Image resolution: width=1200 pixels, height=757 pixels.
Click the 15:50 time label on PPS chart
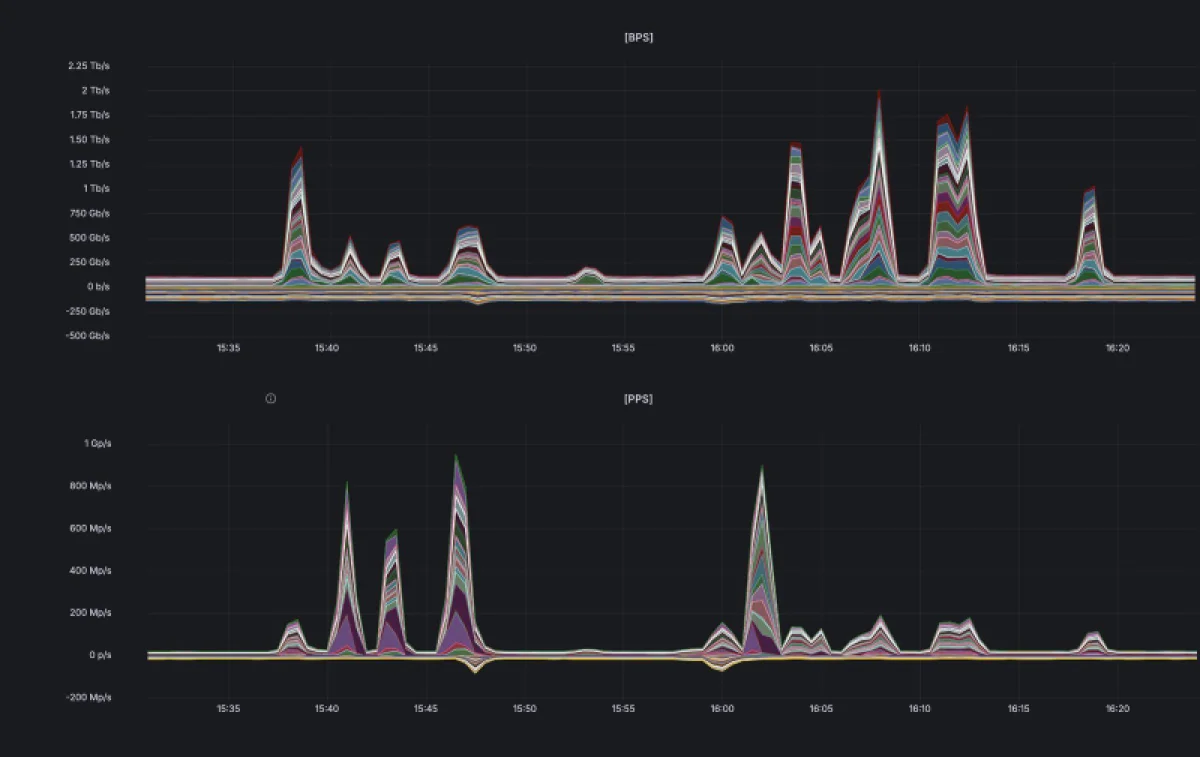click(x=524, y=710)
